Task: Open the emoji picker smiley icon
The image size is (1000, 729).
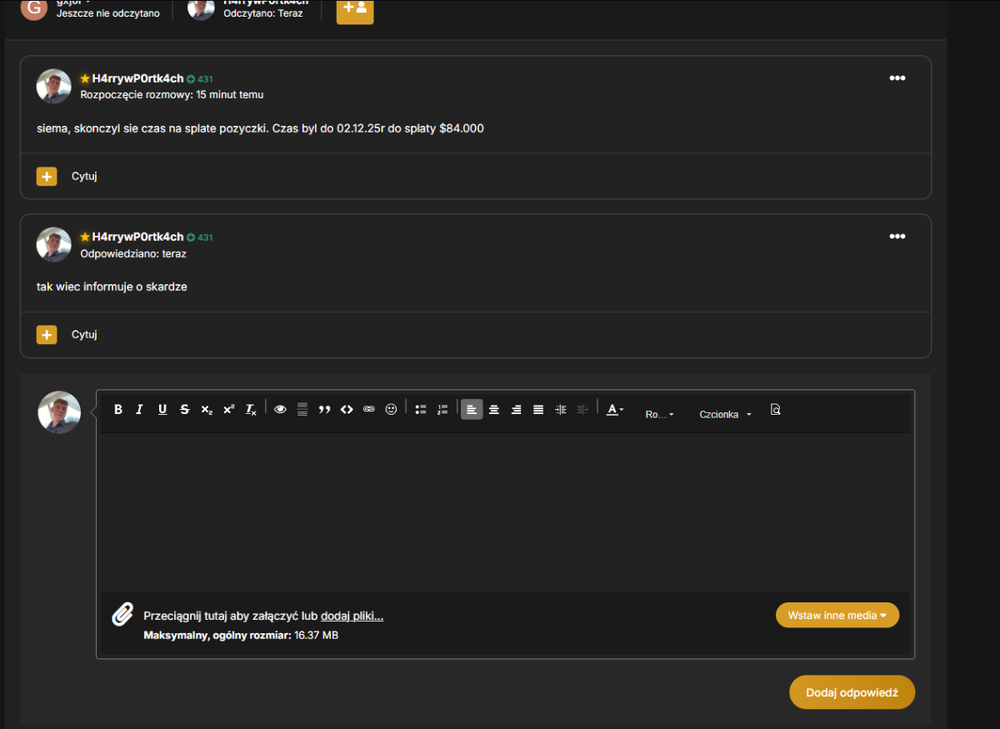Action: point(391,409)
